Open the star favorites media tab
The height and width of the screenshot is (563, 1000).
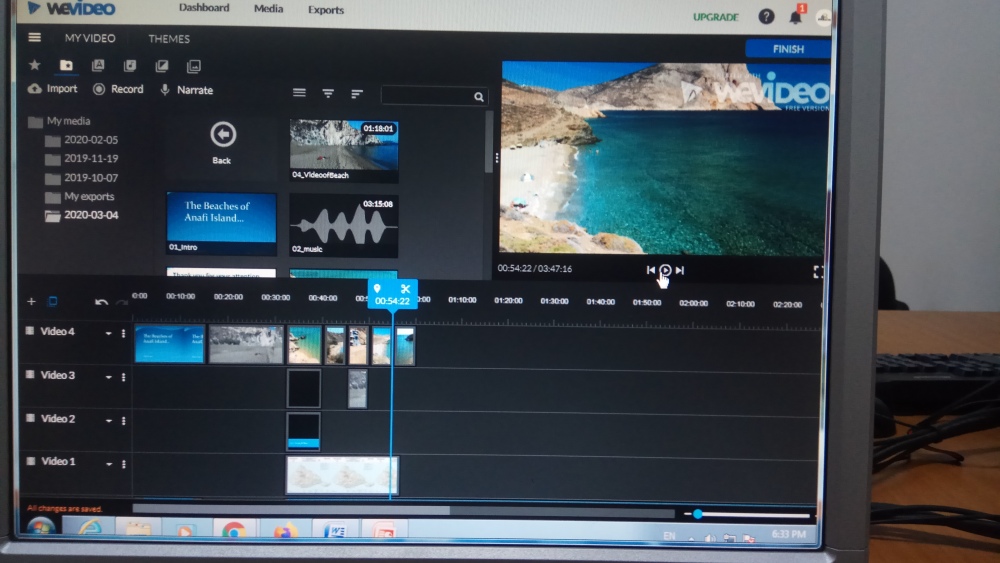coord(35,66)
